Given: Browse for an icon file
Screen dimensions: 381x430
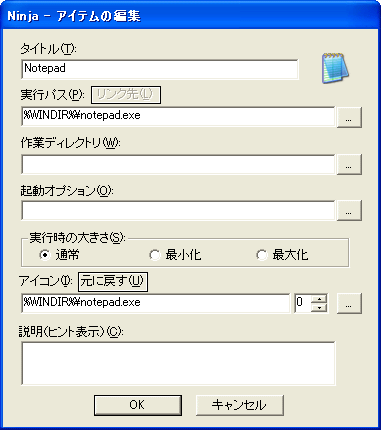Looking at the screenshot, I should pos(349,303).
